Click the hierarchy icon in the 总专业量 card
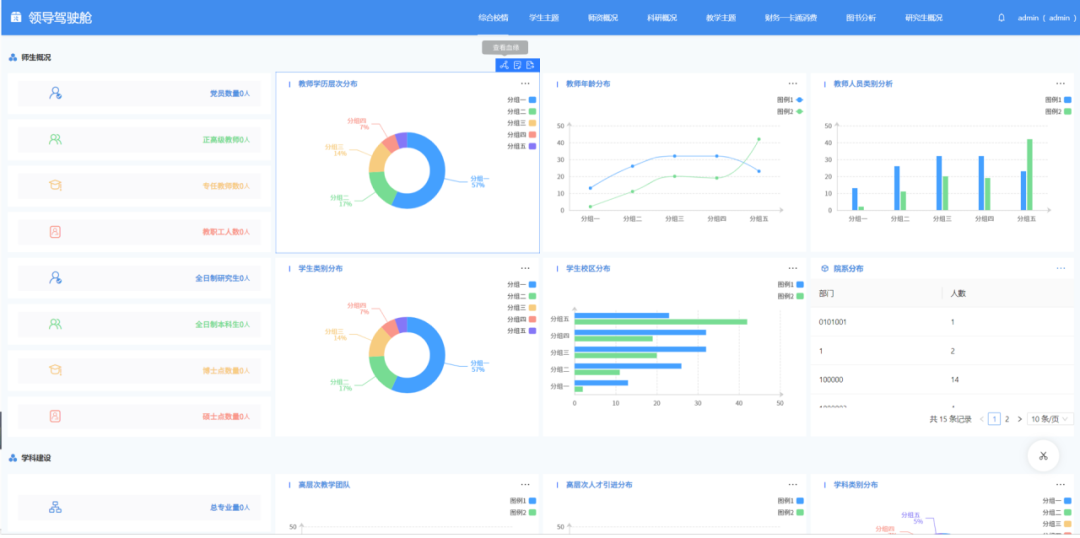This screenshot has height=538, width=1080. (56, 507)
